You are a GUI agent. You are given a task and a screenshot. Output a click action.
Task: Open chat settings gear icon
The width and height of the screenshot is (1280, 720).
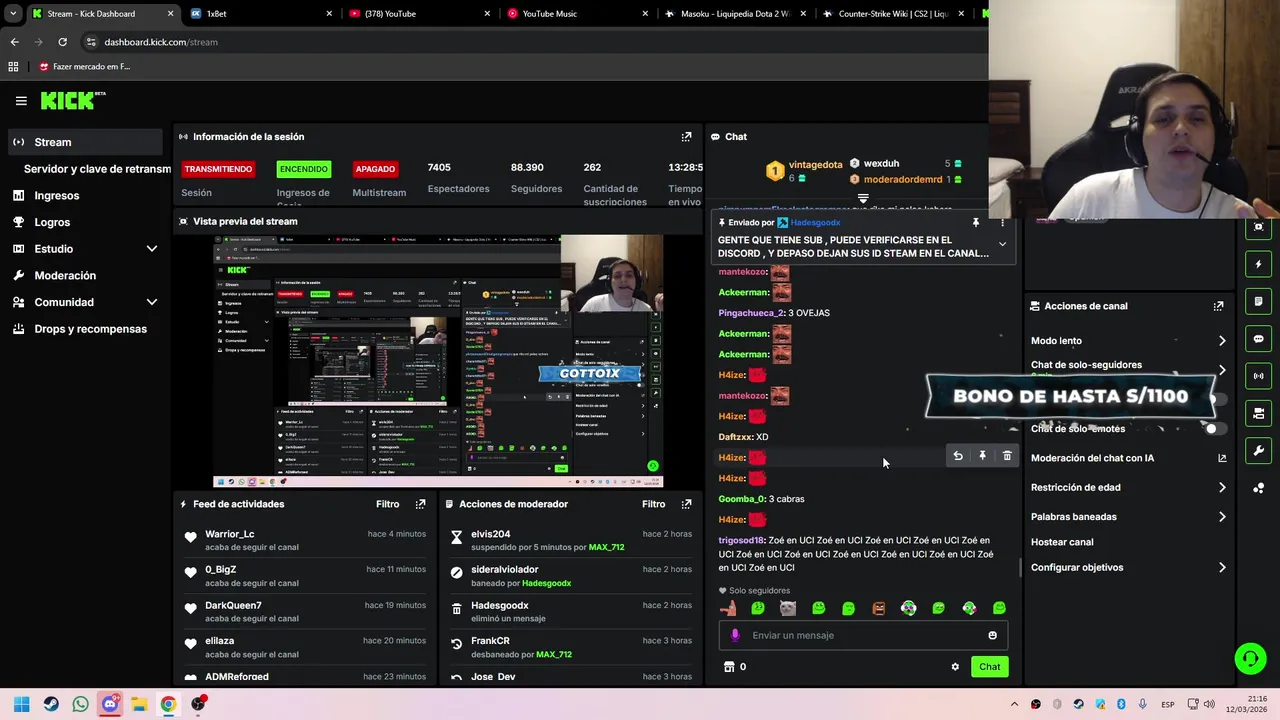click(955, 667)
